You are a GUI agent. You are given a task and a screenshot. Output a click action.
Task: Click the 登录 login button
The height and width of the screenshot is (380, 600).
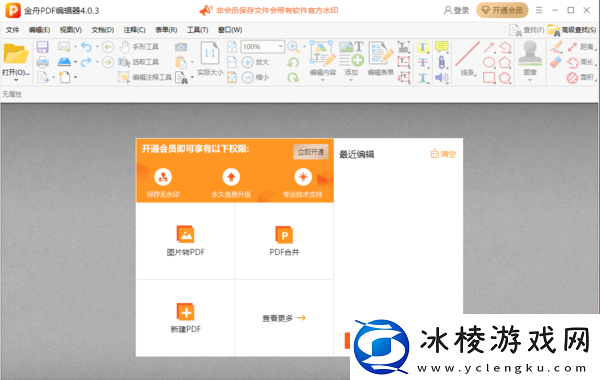456,10
